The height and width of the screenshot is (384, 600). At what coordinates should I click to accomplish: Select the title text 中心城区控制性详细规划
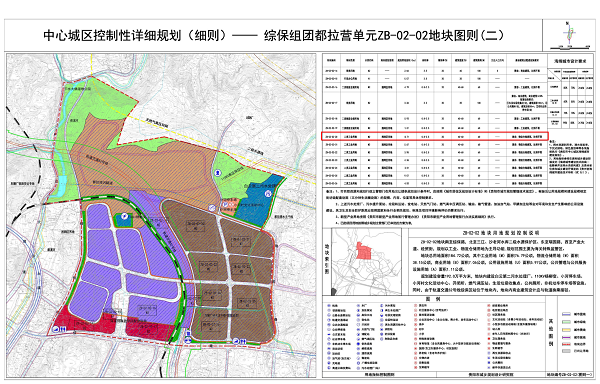point(112,36)
